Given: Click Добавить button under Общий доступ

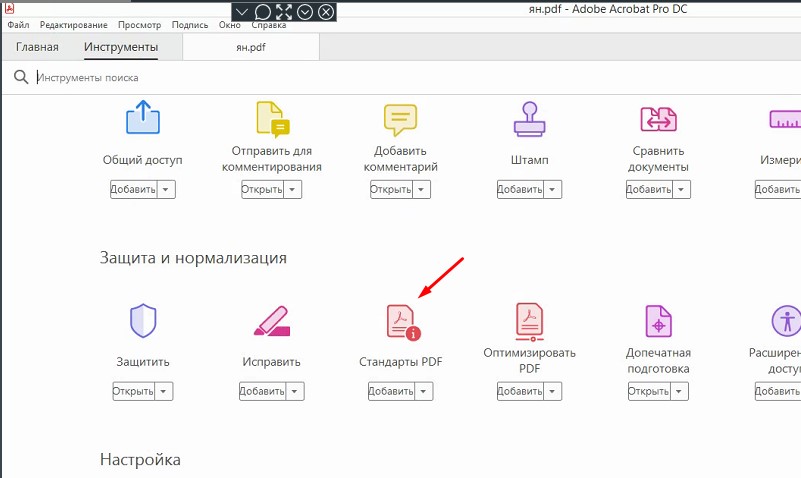Looking at the screenshot, I should [134, 189].
